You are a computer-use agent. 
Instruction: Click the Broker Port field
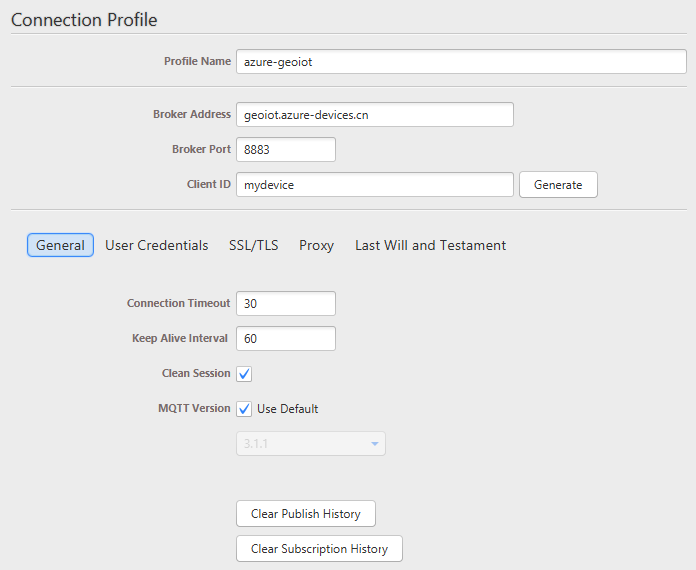pos(285,150)
